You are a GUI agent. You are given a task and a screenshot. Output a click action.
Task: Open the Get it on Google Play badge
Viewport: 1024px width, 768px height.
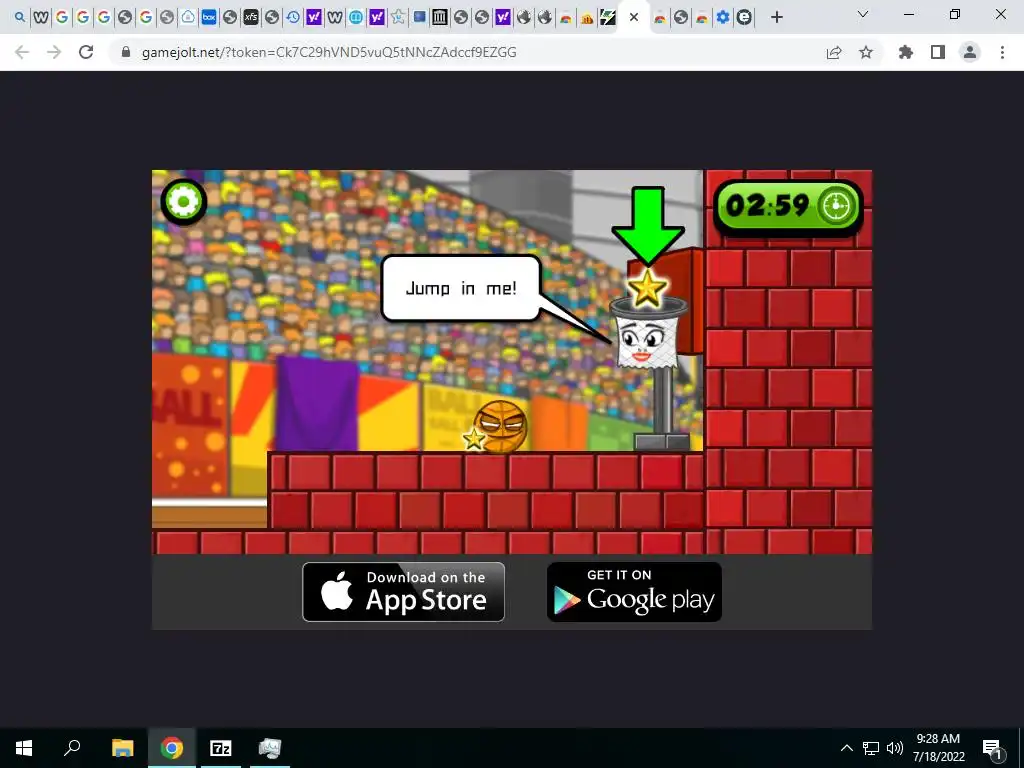(x=634, y=592)
